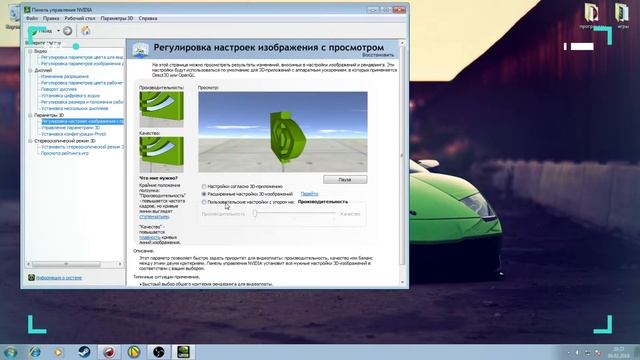
Task: Click the yellow-green round taskbar icon
Action: tap(134, 351)
